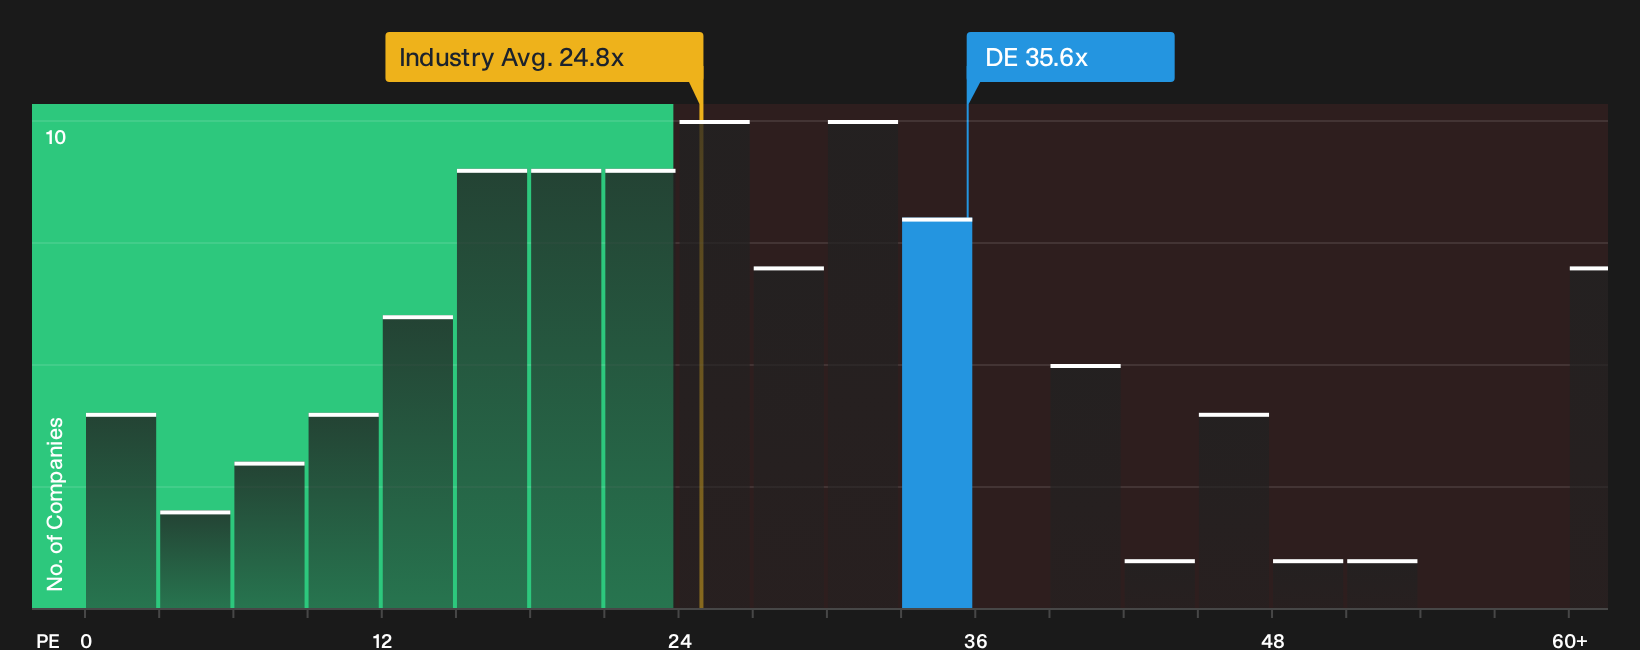Click the x-axis label 36
Screen dimensions: 1640x650
point(975,641)
